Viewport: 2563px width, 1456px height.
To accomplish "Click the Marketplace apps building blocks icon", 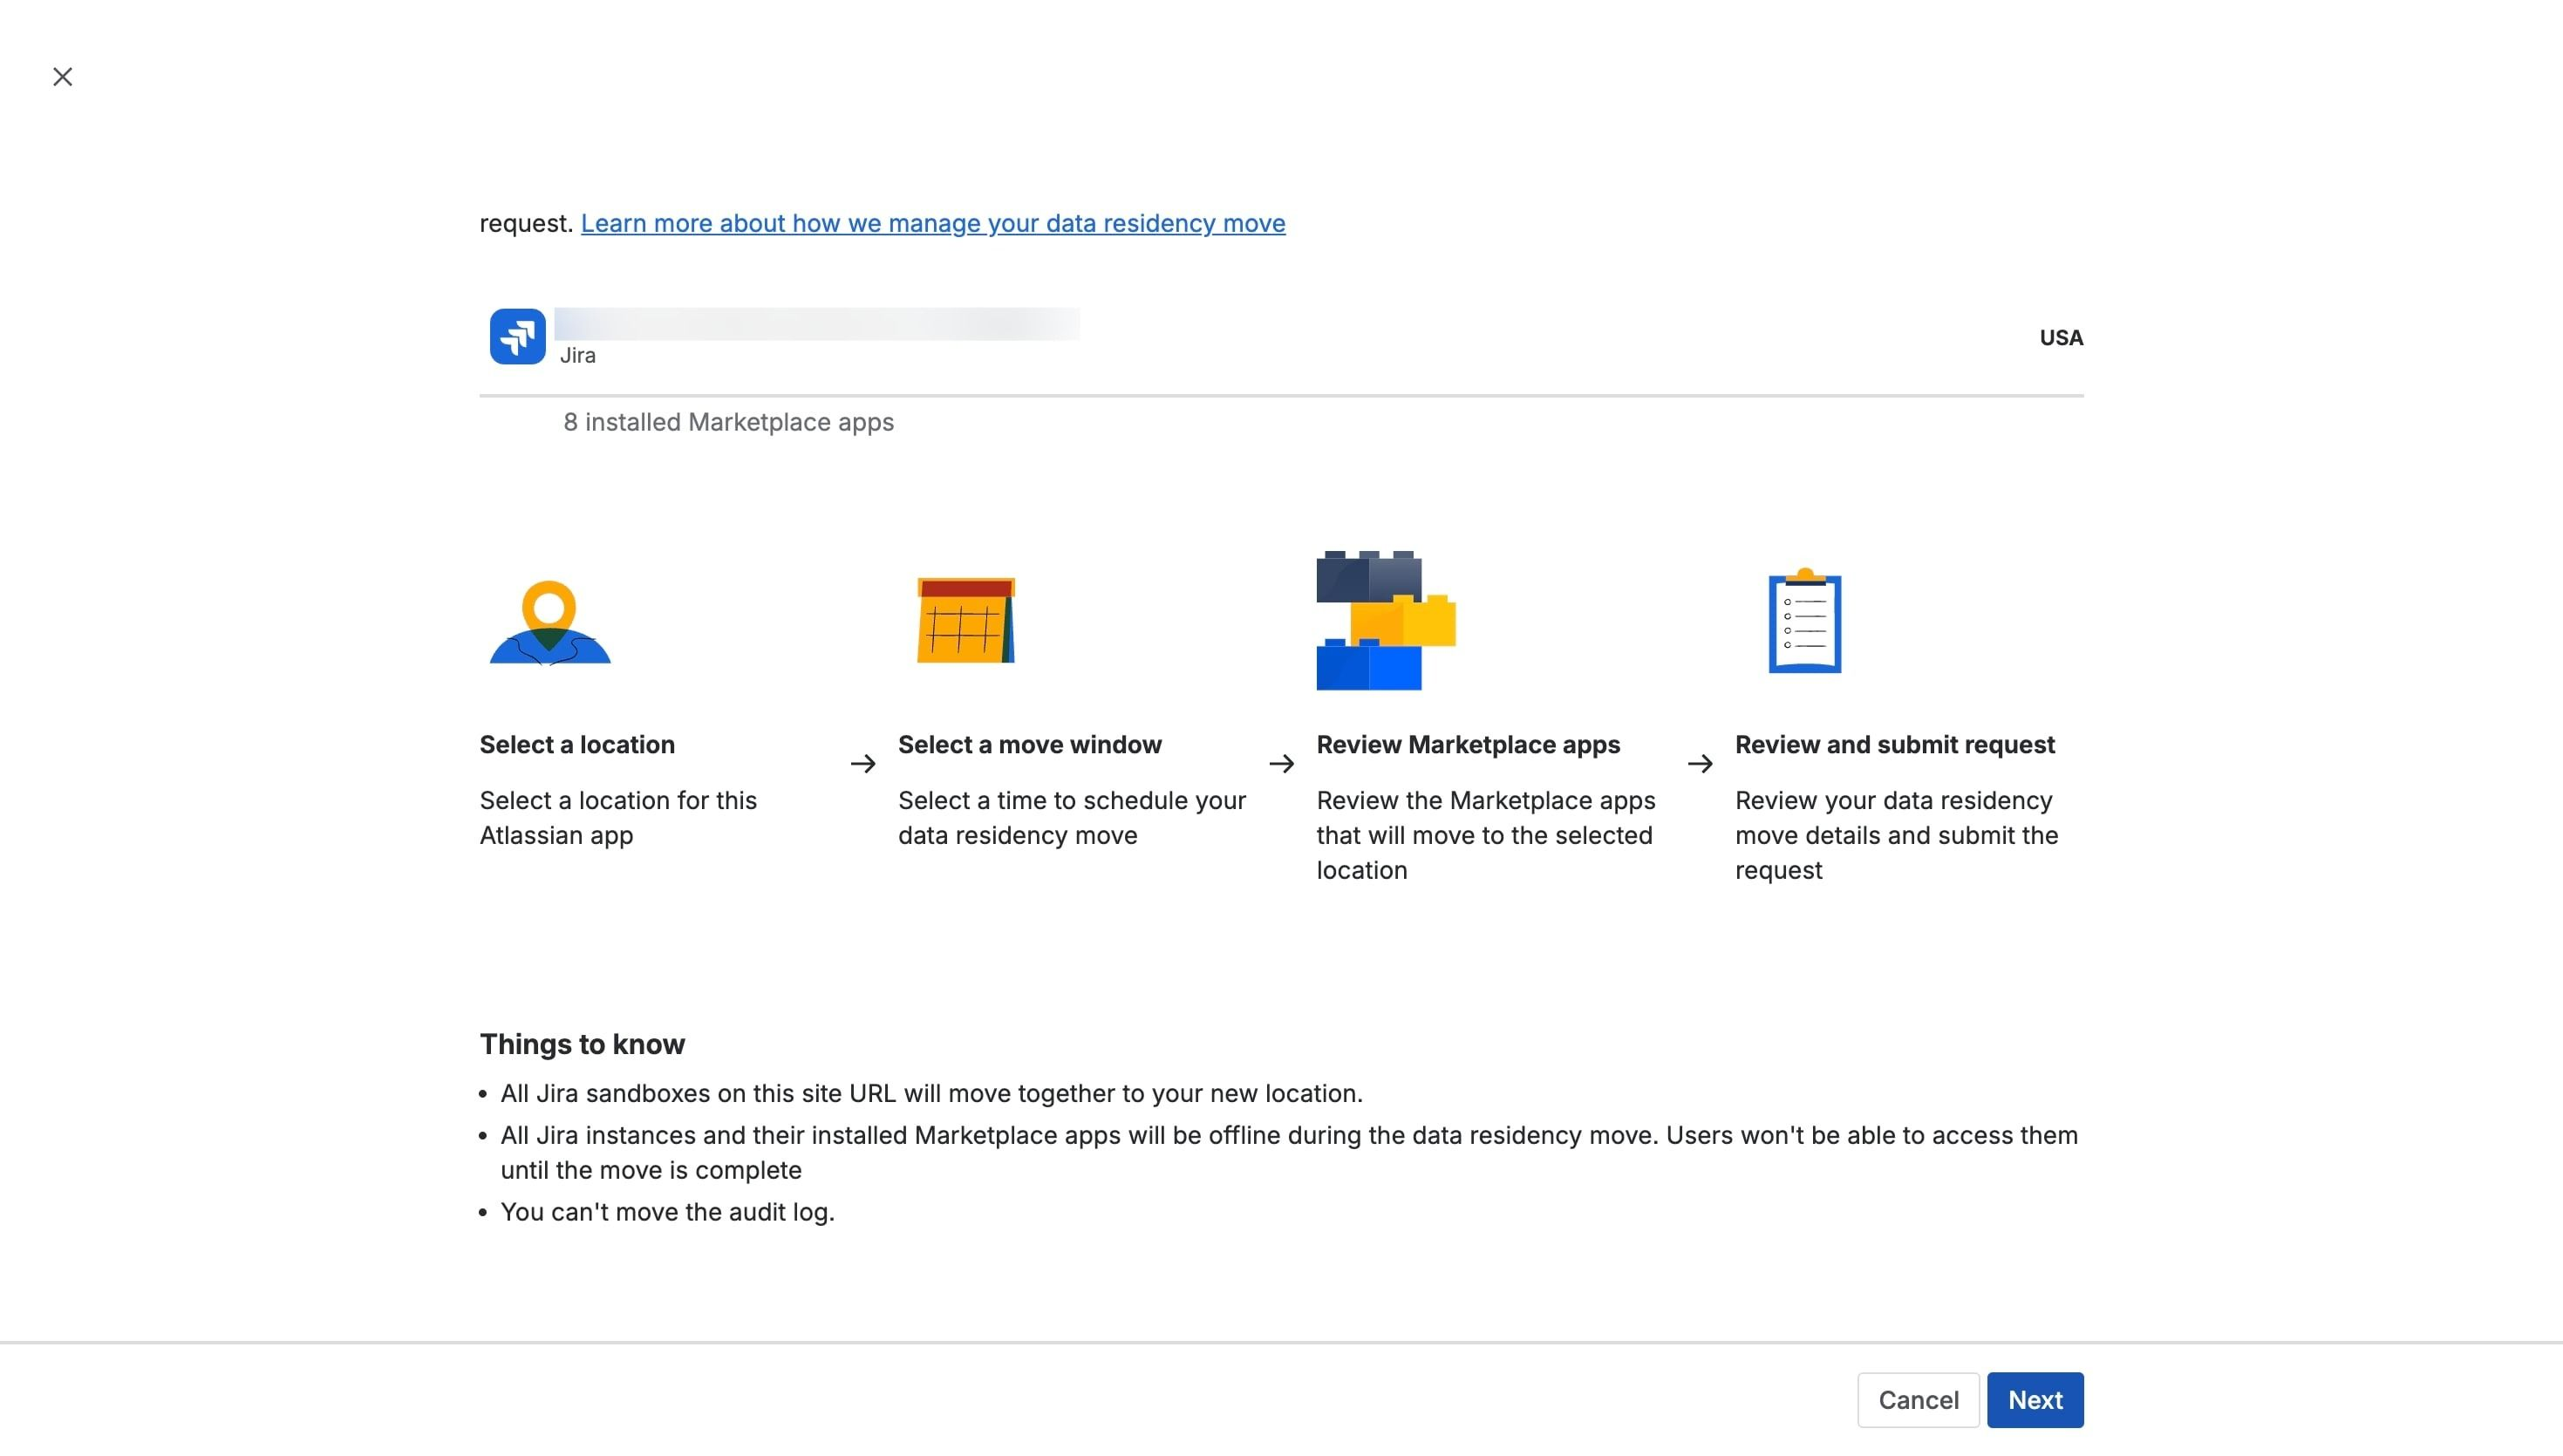I will [x=1386, y=620].
